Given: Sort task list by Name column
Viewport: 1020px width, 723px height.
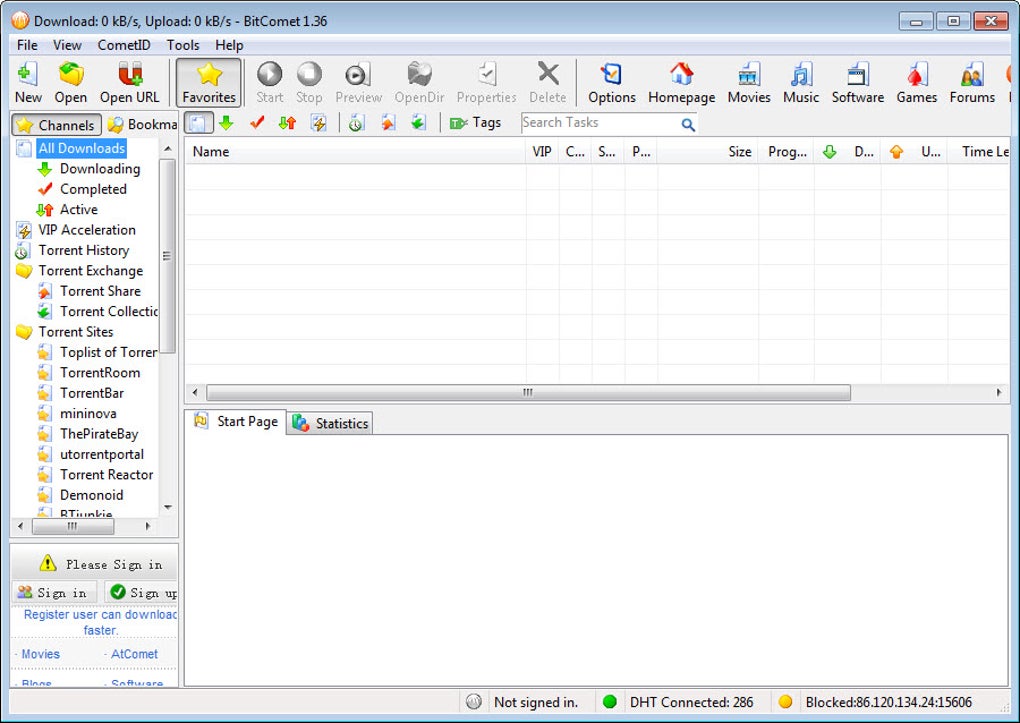Looking at the screenshot, I should point(355,152).
